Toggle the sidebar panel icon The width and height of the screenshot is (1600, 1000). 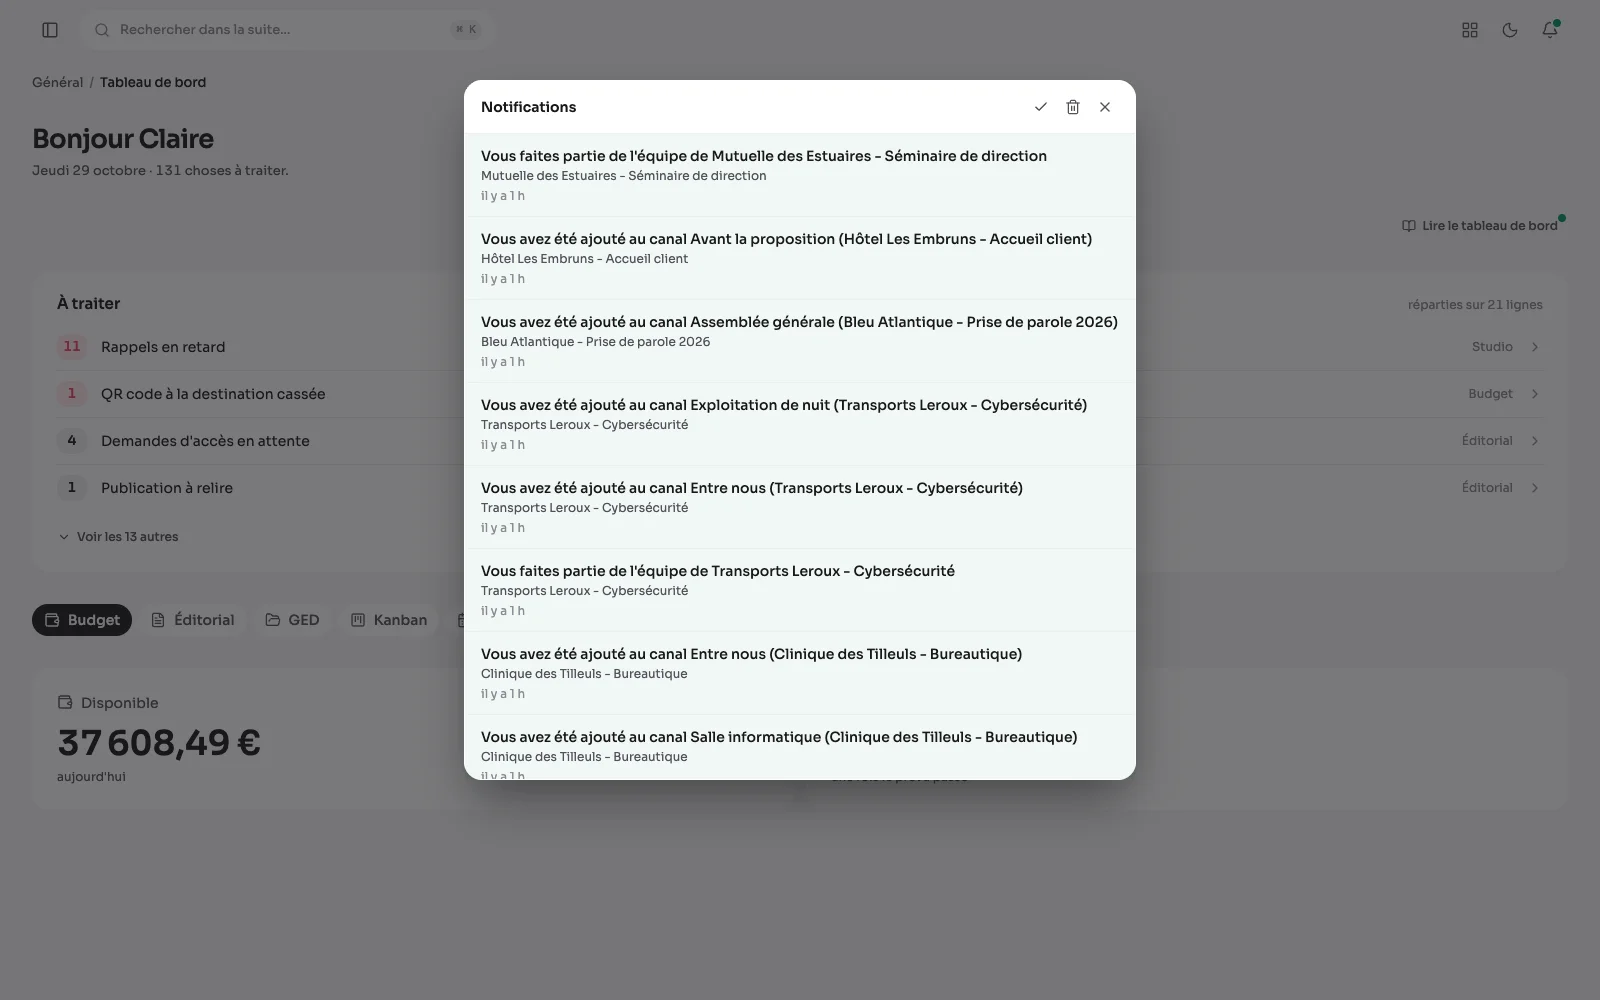tap(50, 30)
